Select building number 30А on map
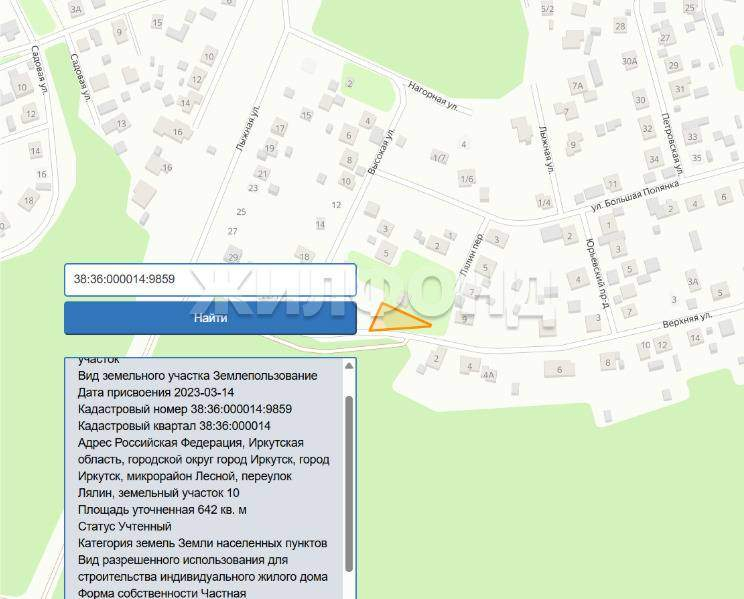 coord(629,61)
